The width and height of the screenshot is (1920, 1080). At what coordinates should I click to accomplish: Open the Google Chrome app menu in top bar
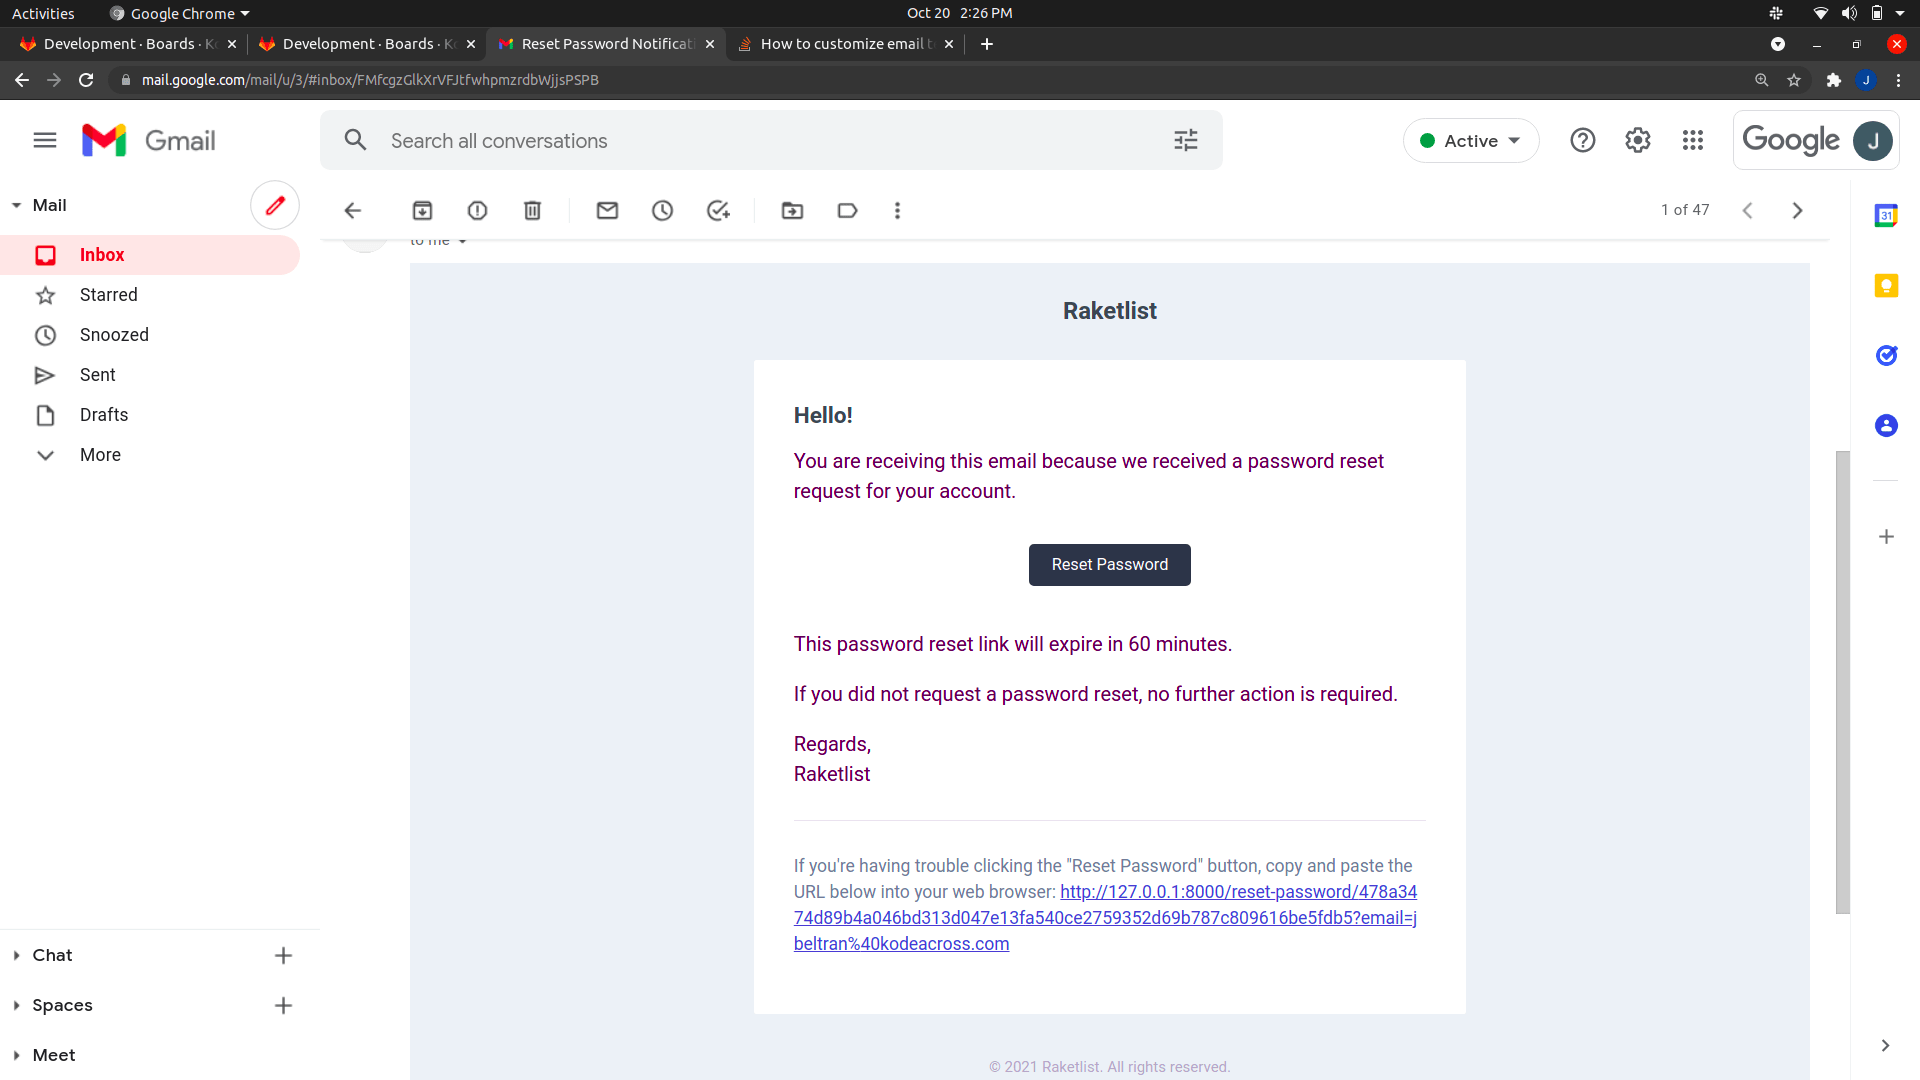pyautogui.click(x=179, y=13)
